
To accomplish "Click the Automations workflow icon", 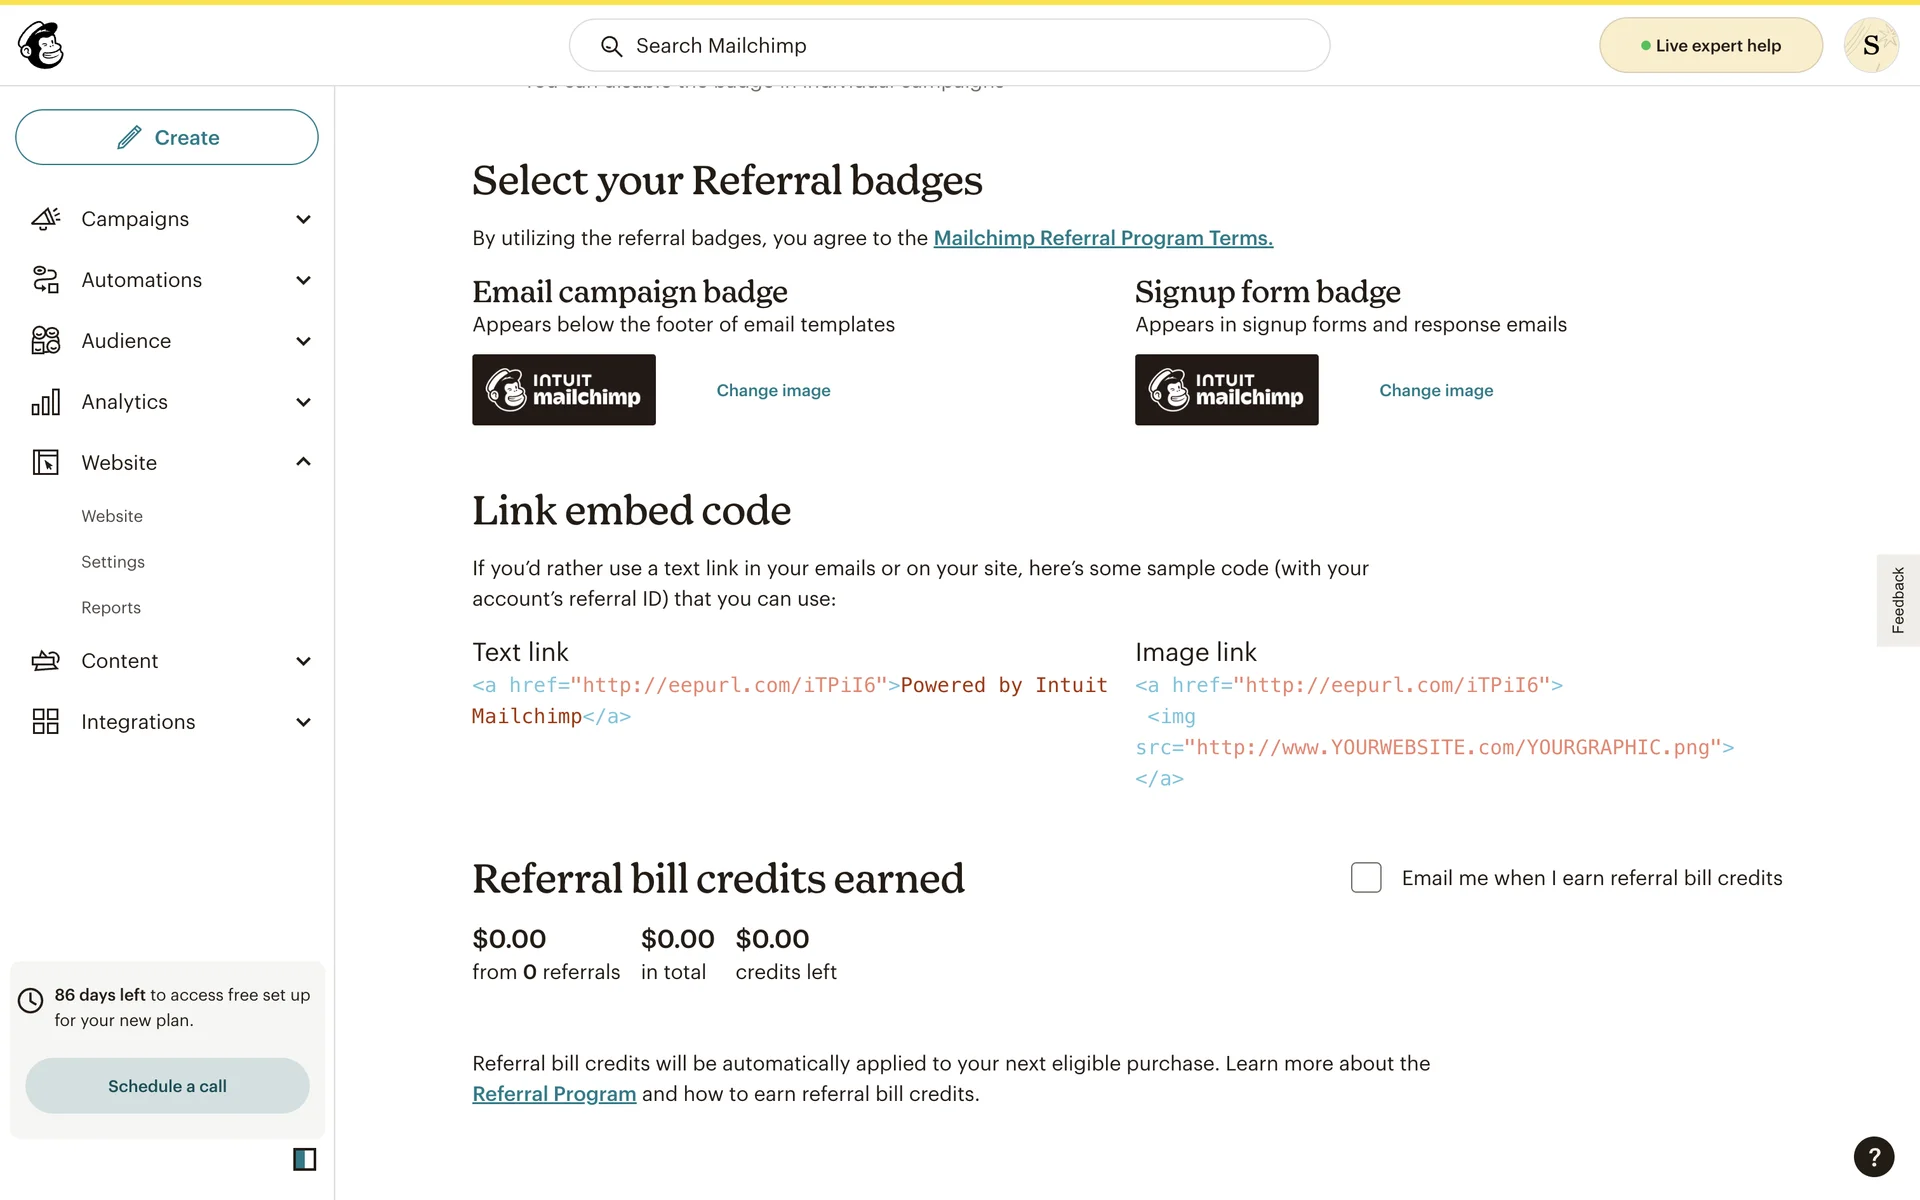I will coord(46,280).
